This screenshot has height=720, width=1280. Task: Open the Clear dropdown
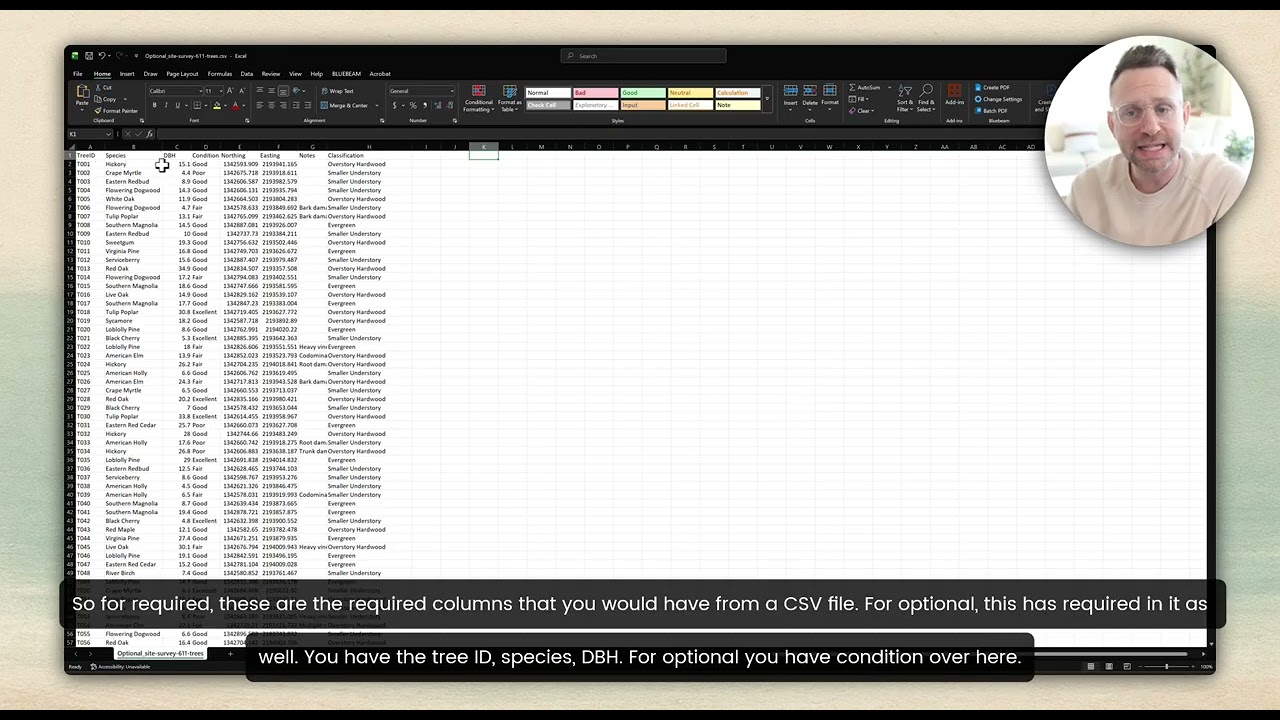pyautogui.click(x=861, y=111)
